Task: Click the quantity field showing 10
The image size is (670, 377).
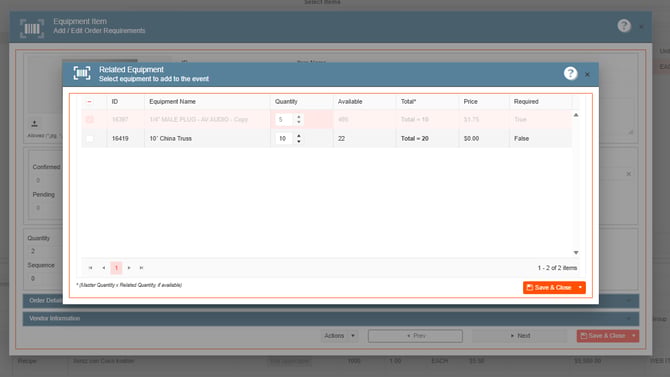Action: click(284, 138)
